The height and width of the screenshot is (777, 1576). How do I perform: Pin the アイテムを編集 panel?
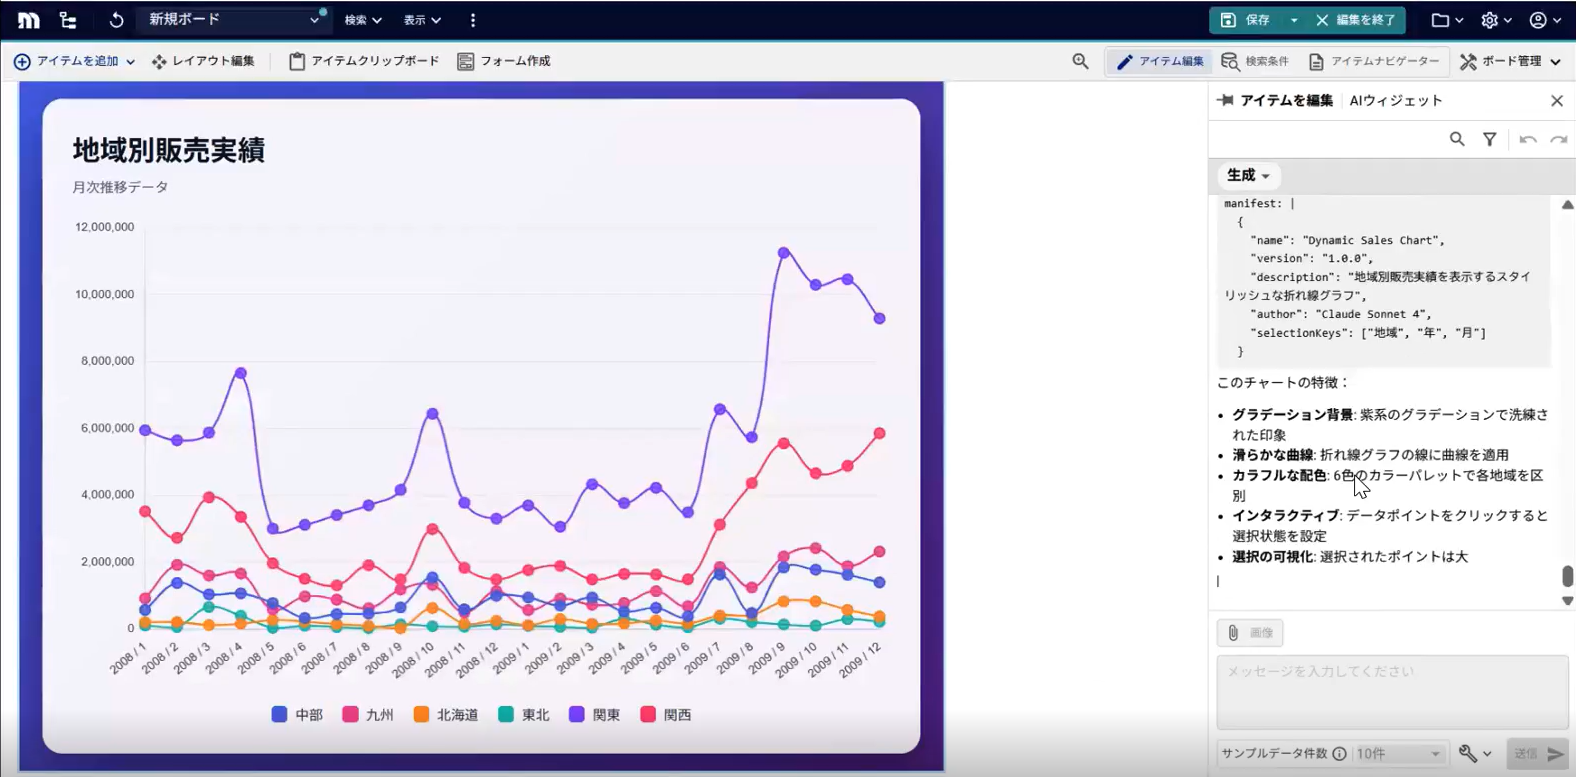click(1225, 100)
